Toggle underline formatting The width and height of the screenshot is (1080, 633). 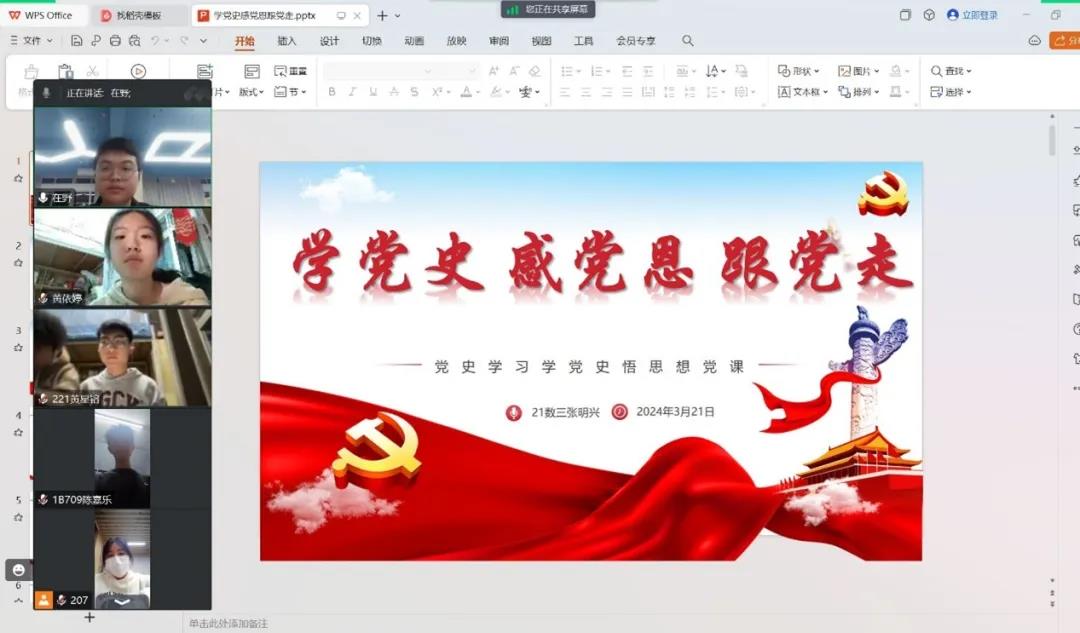(x=373, y=92)
